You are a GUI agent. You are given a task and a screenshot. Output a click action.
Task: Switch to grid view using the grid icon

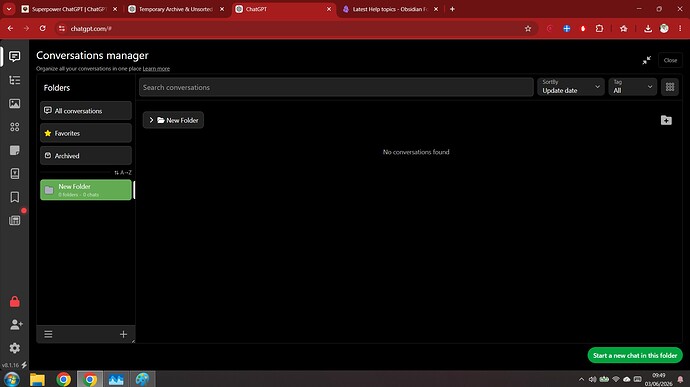pyautogui.click(x=670, y=87)
